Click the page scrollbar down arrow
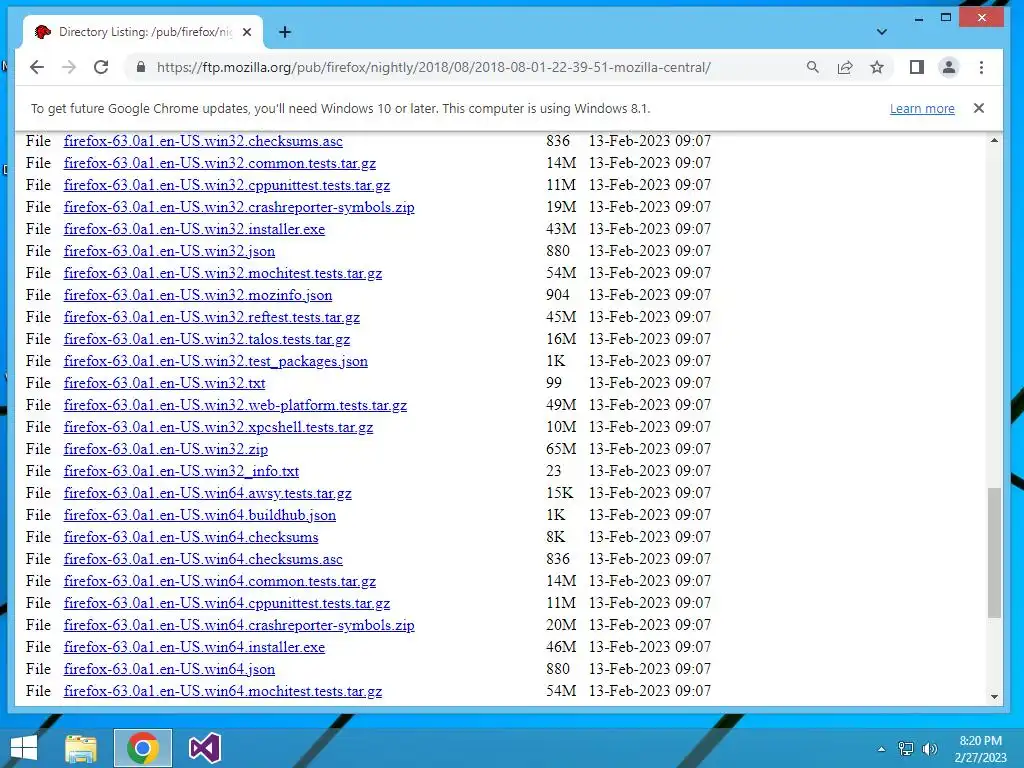Viewport: 1024px width, 768px height. pyautogui.click(x=994, y=697)
